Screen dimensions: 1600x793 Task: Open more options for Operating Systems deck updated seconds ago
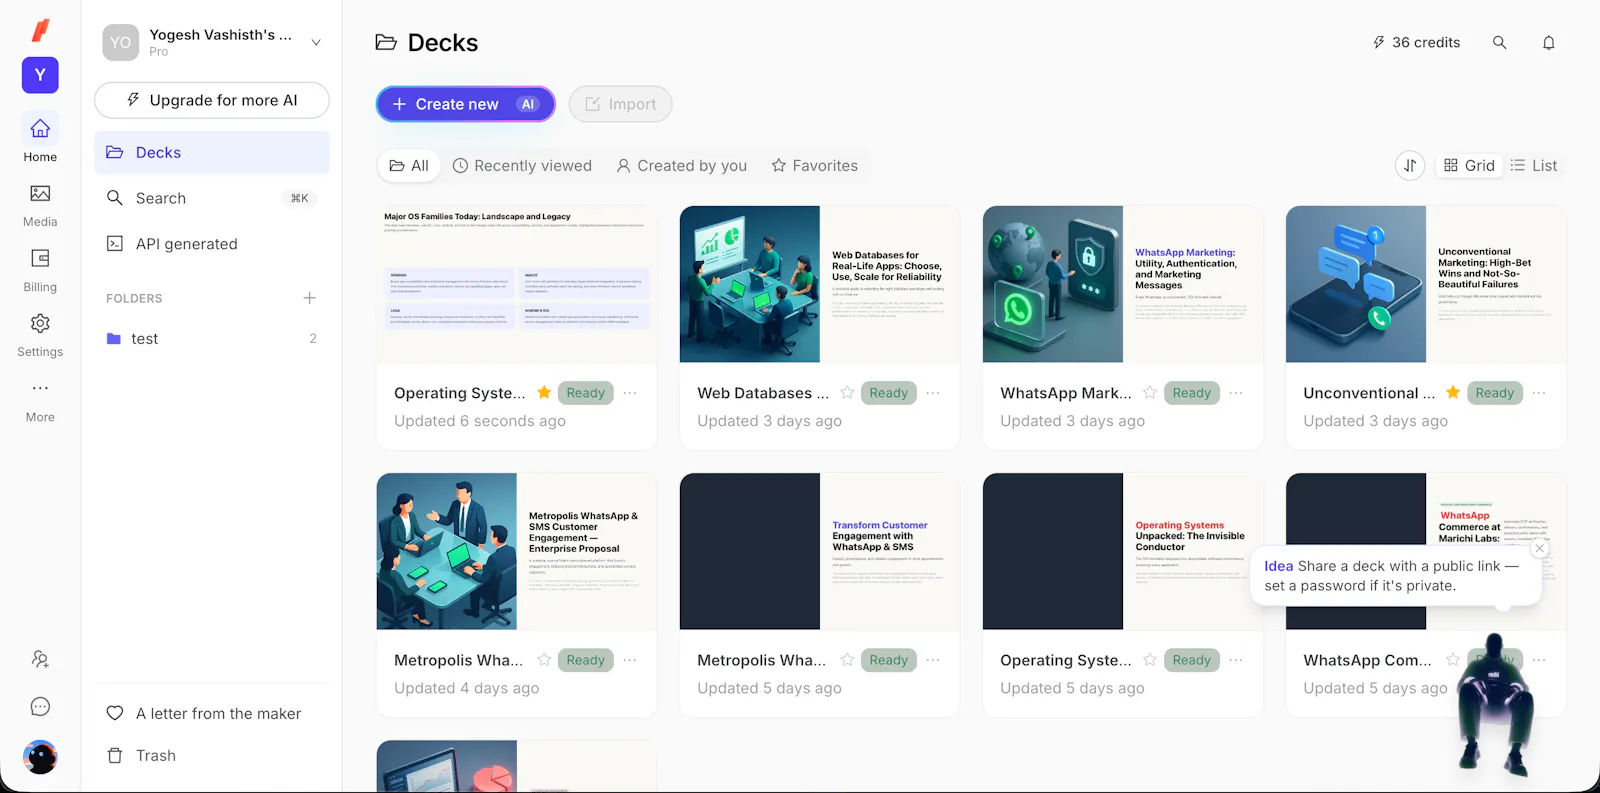tap(630, 393)
